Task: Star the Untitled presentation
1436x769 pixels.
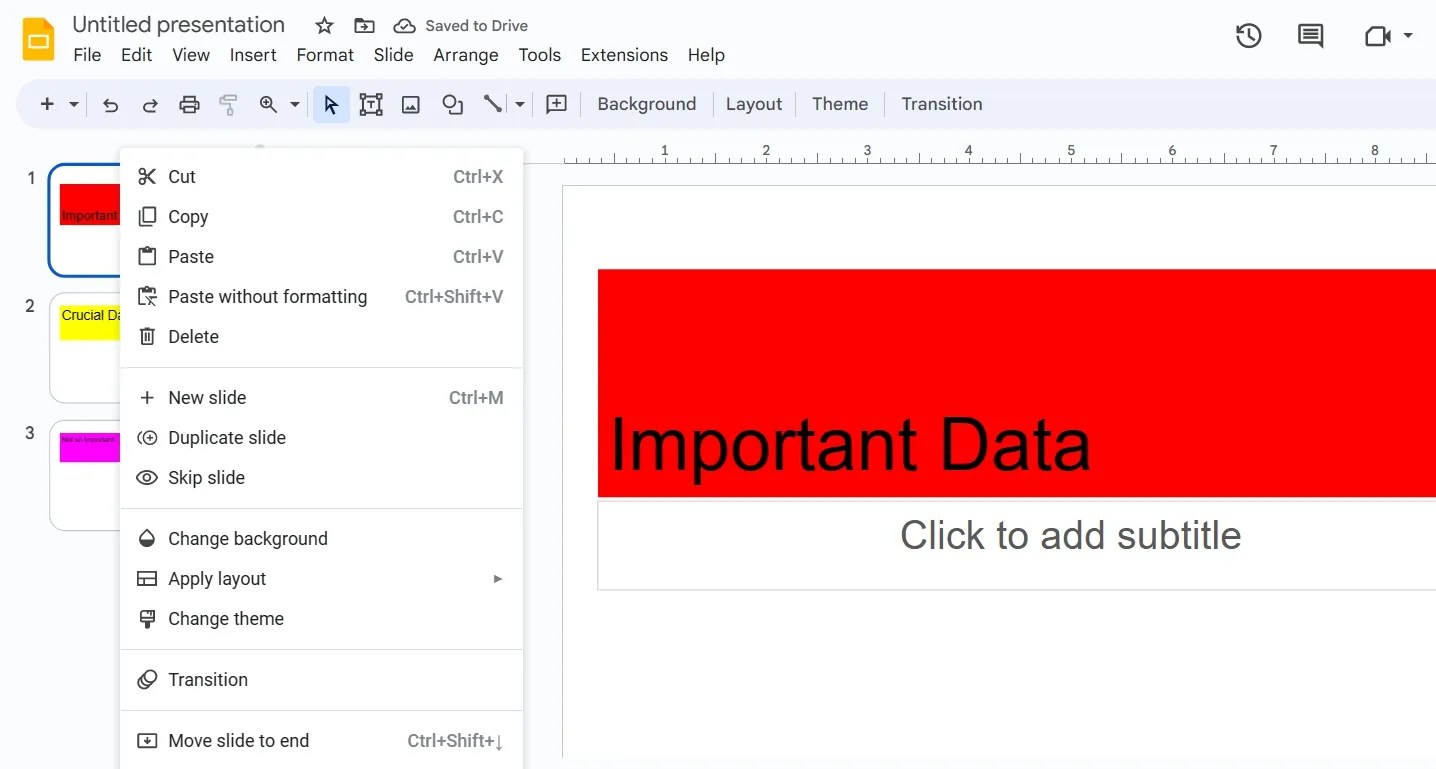Action: click(x=323, y=25)
